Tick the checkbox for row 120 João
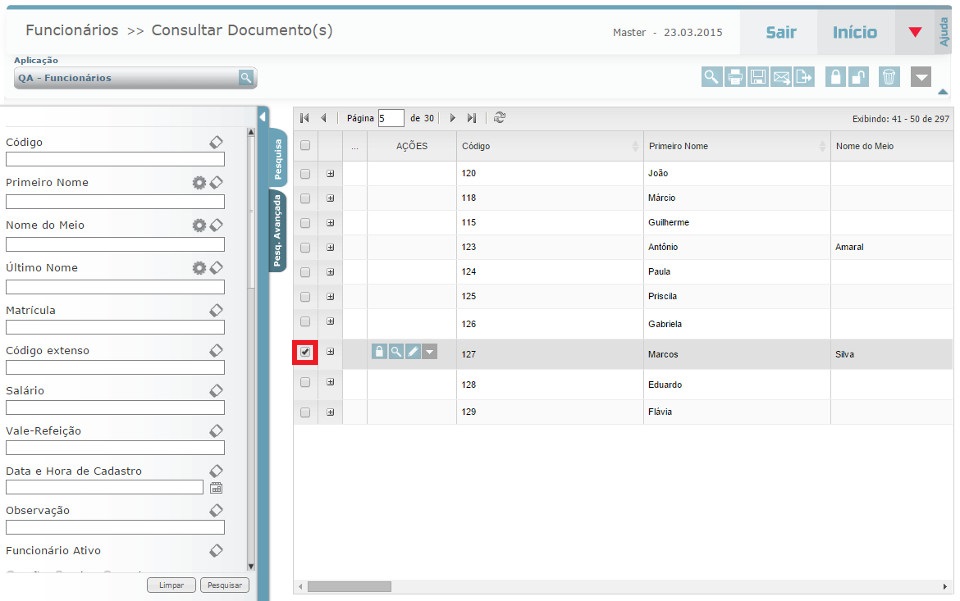Viewport: 960px width, 601px height. (x=305, y=173)
